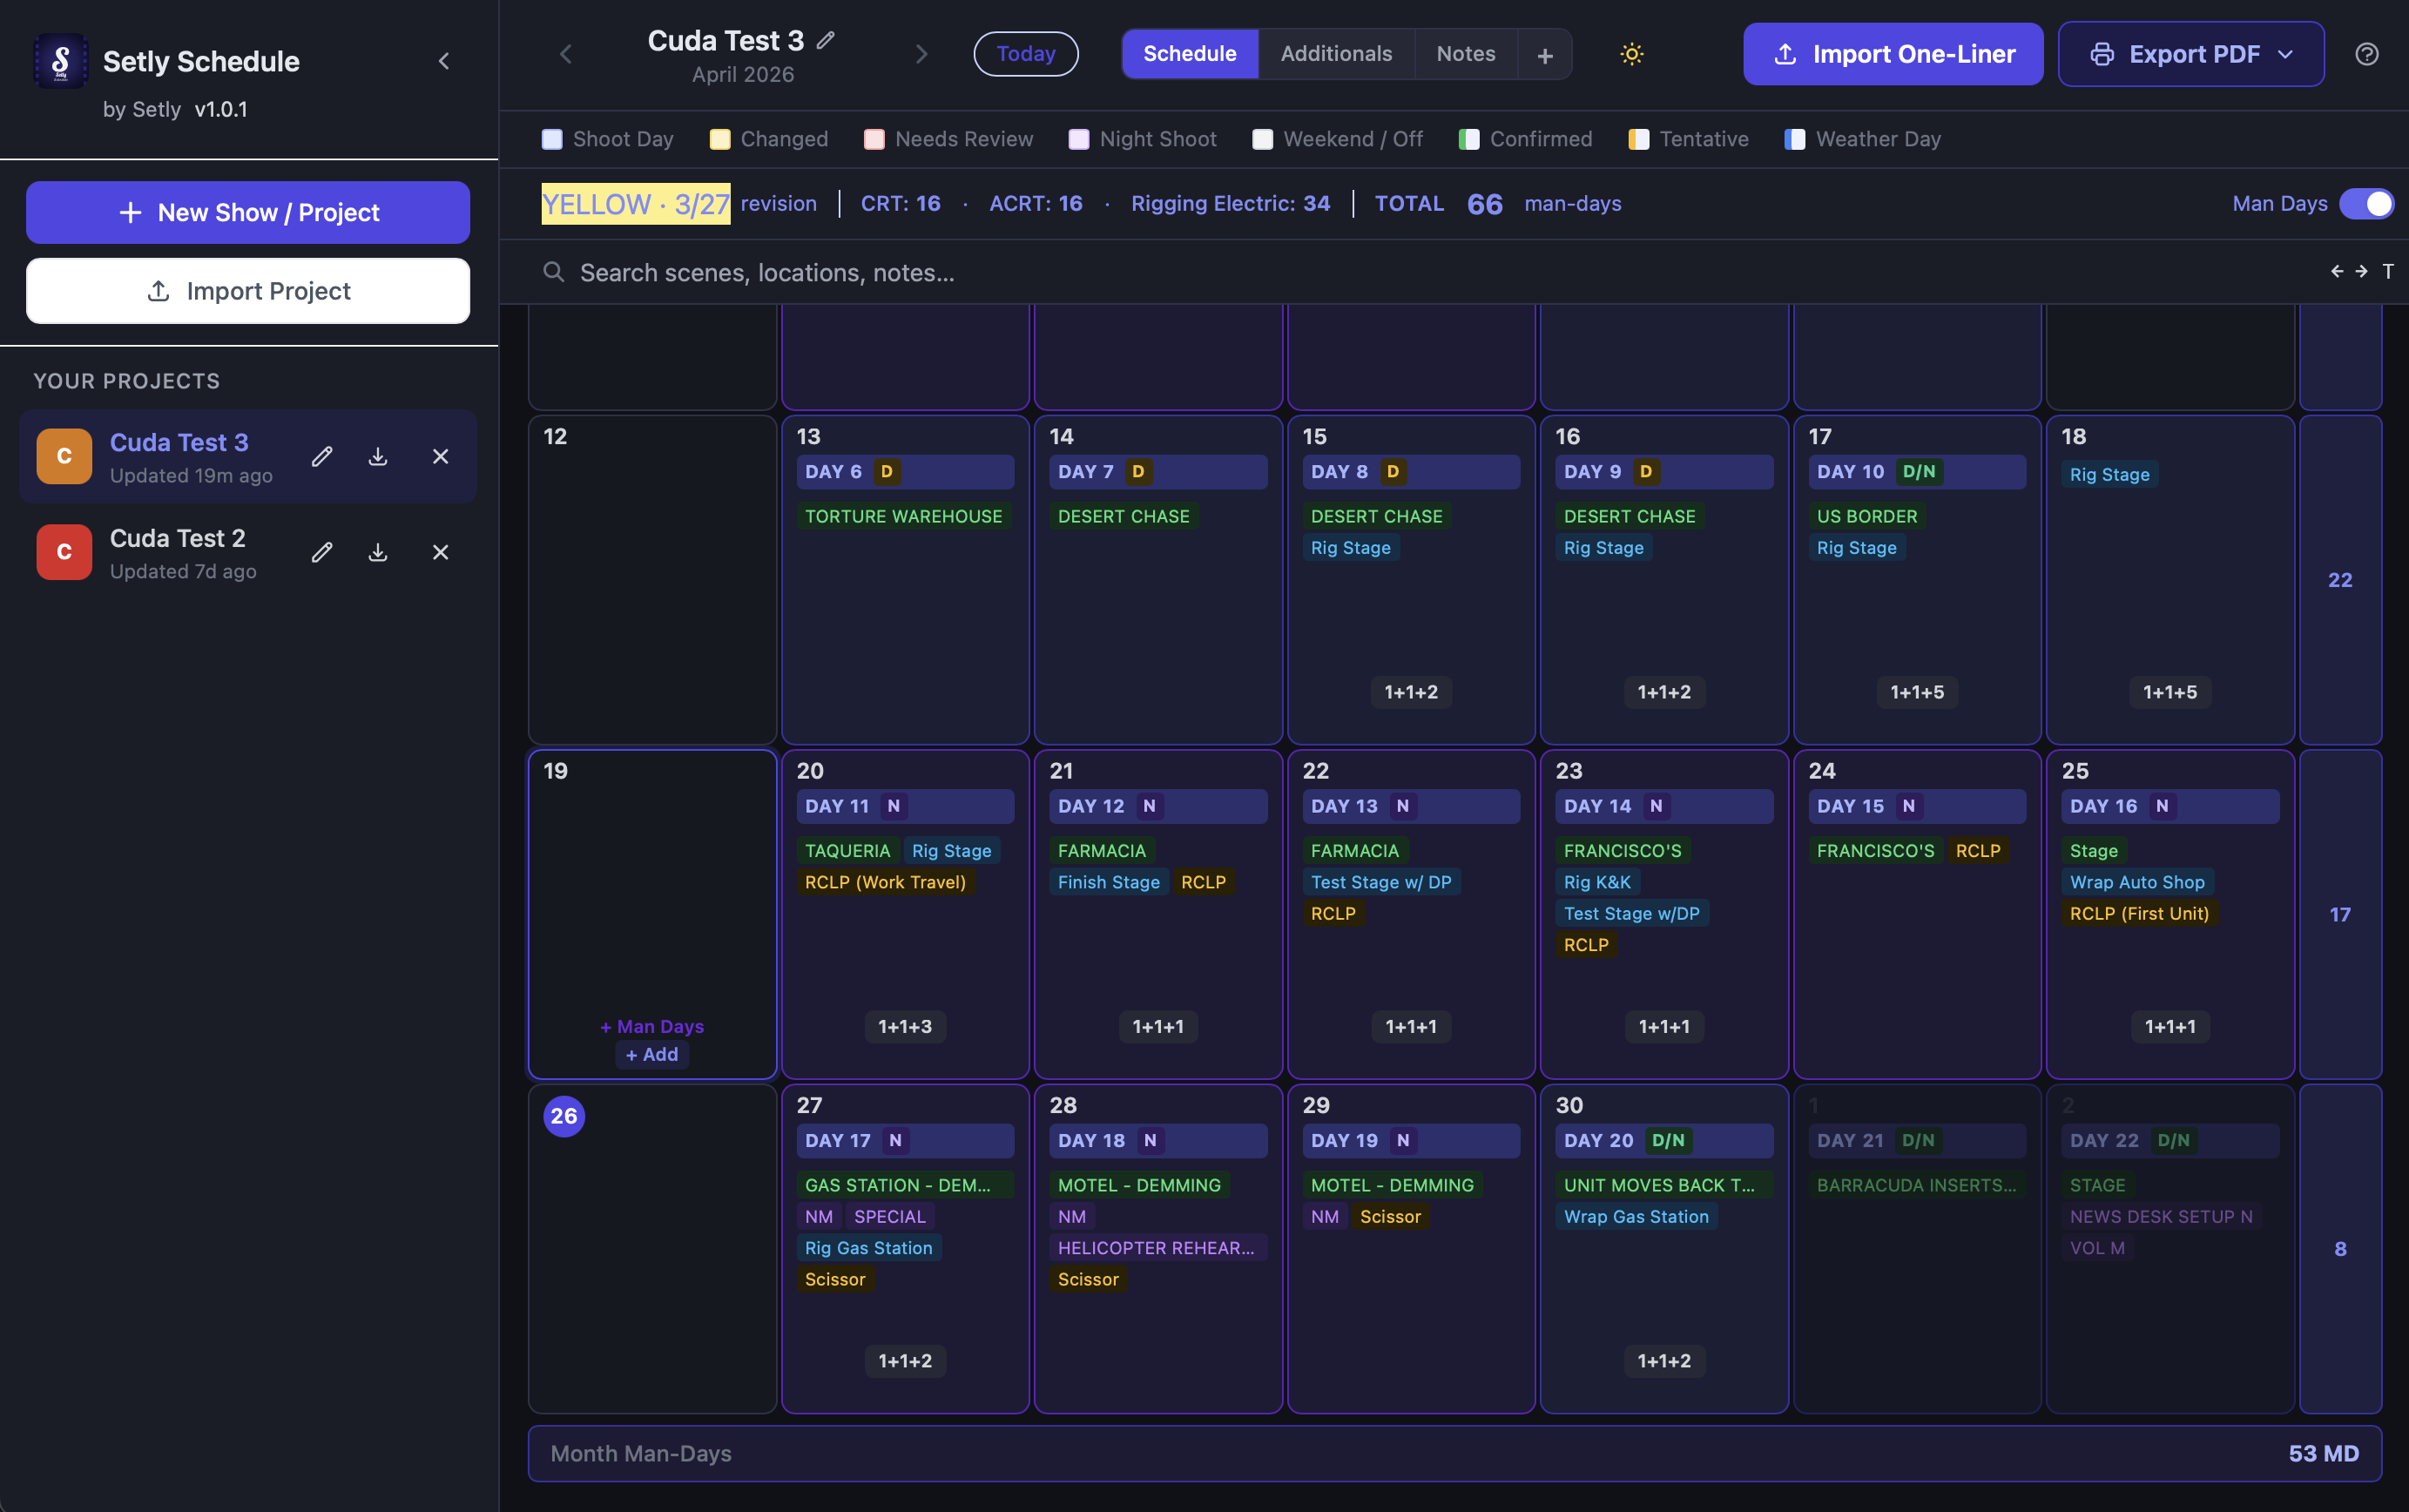Viewport: 2409px width, 1512px height.
Task: Click the Weather Day legend swatch
Action: [x=1795, y=139]
